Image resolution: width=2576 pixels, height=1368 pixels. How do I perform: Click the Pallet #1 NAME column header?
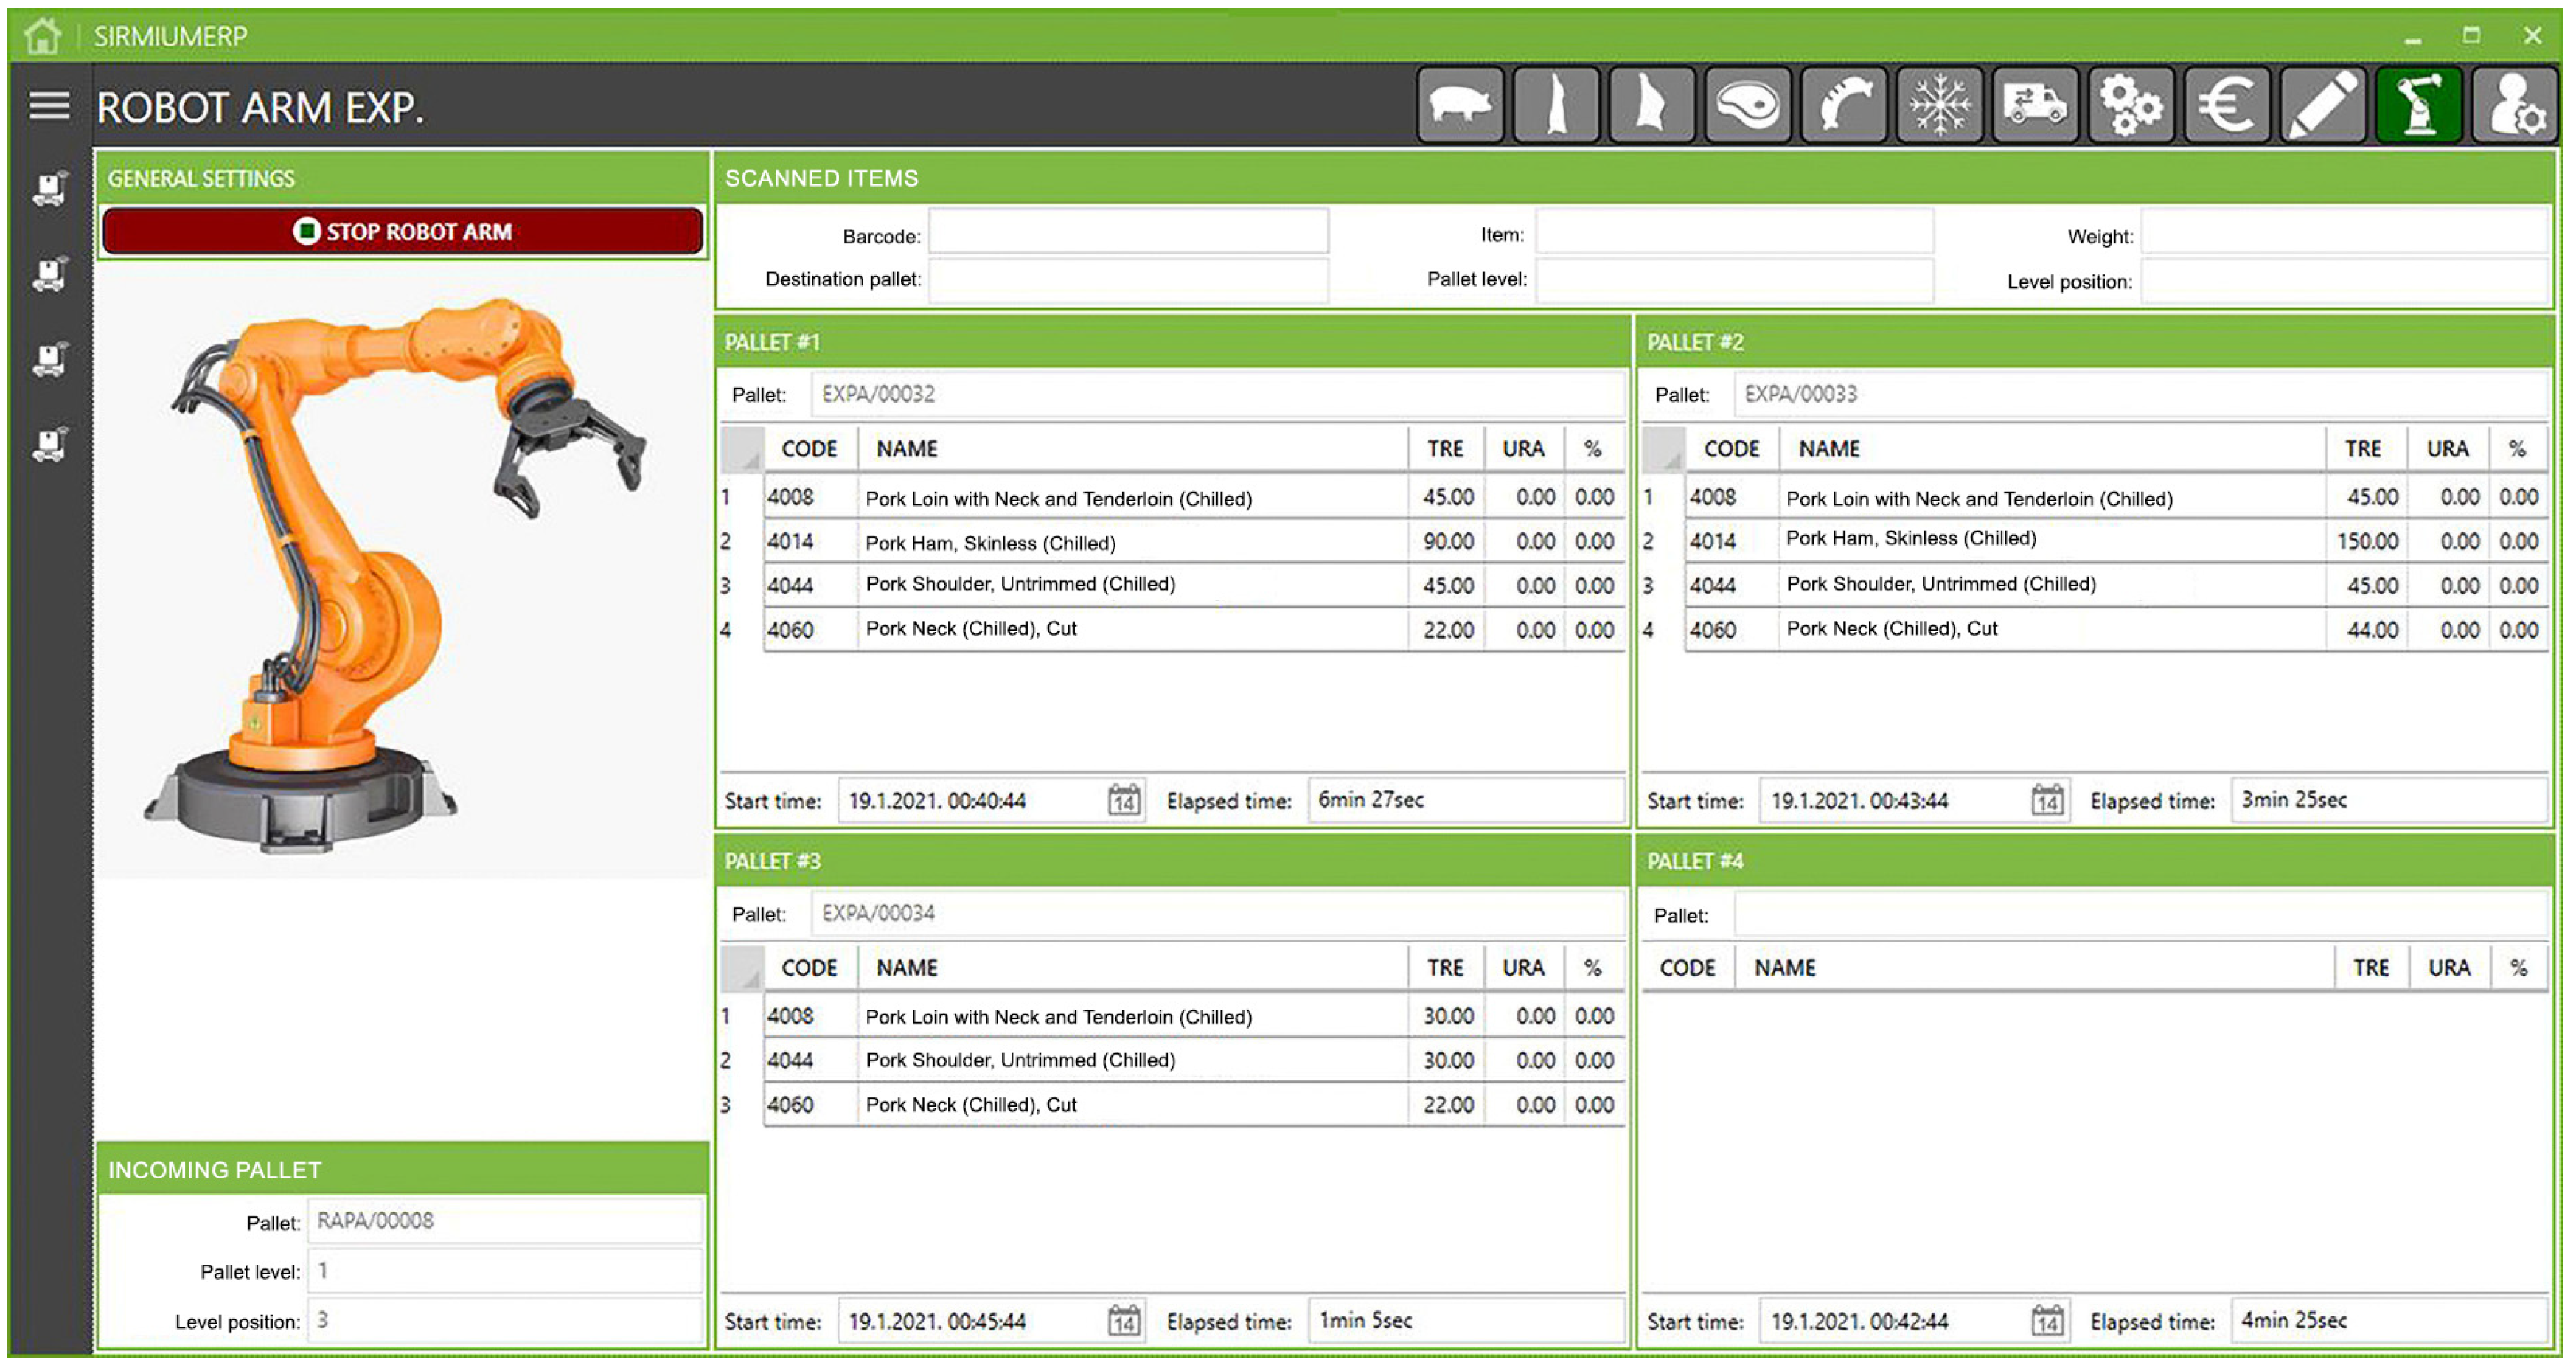pos(1132,449)
